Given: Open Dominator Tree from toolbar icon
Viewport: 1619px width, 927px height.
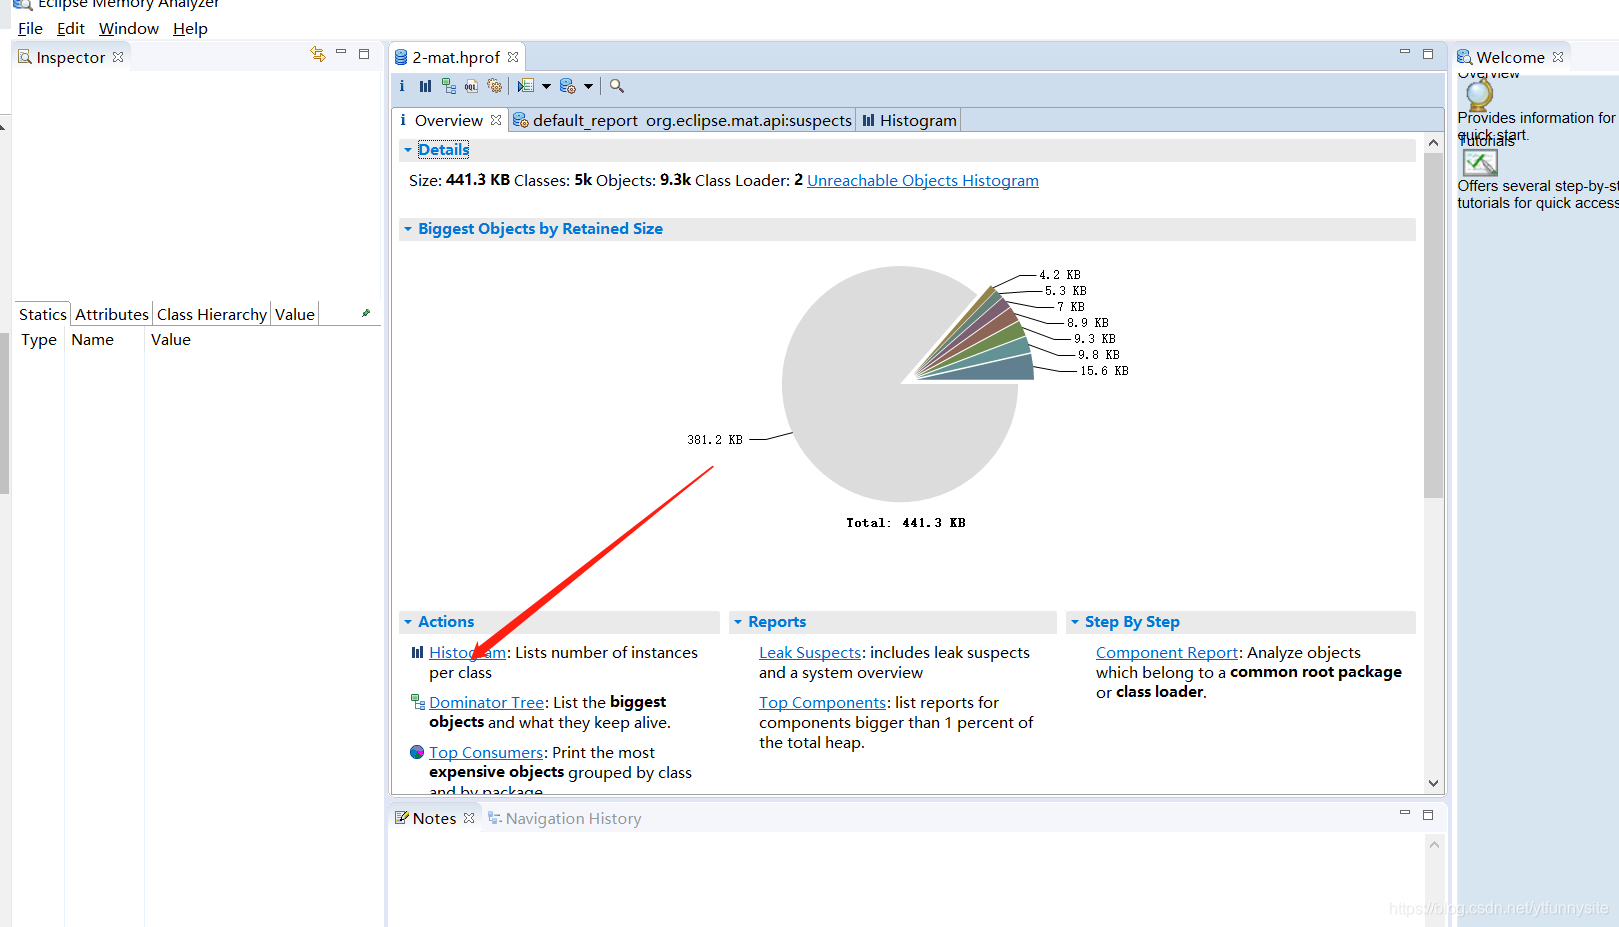Looking at the screenshot, I should coord(448,86).
